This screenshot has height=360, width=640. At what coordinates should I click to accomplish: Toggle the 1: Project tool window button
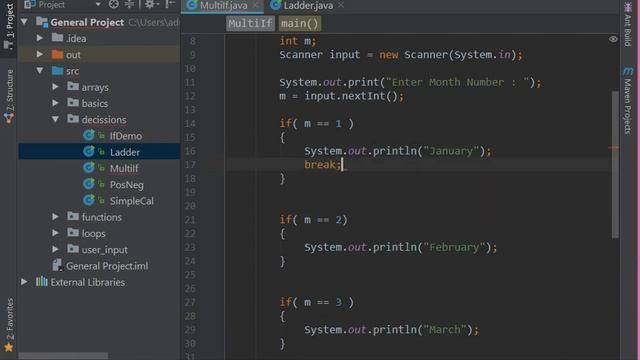coord(9,27)
